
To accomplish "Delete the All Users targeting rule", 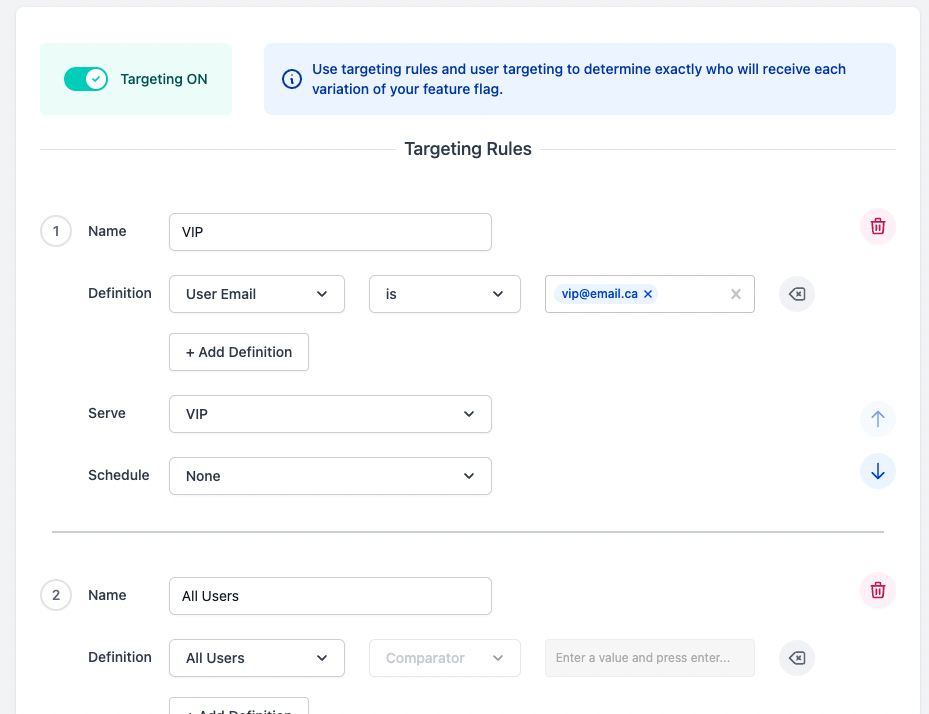I will (x=877, y=591).
